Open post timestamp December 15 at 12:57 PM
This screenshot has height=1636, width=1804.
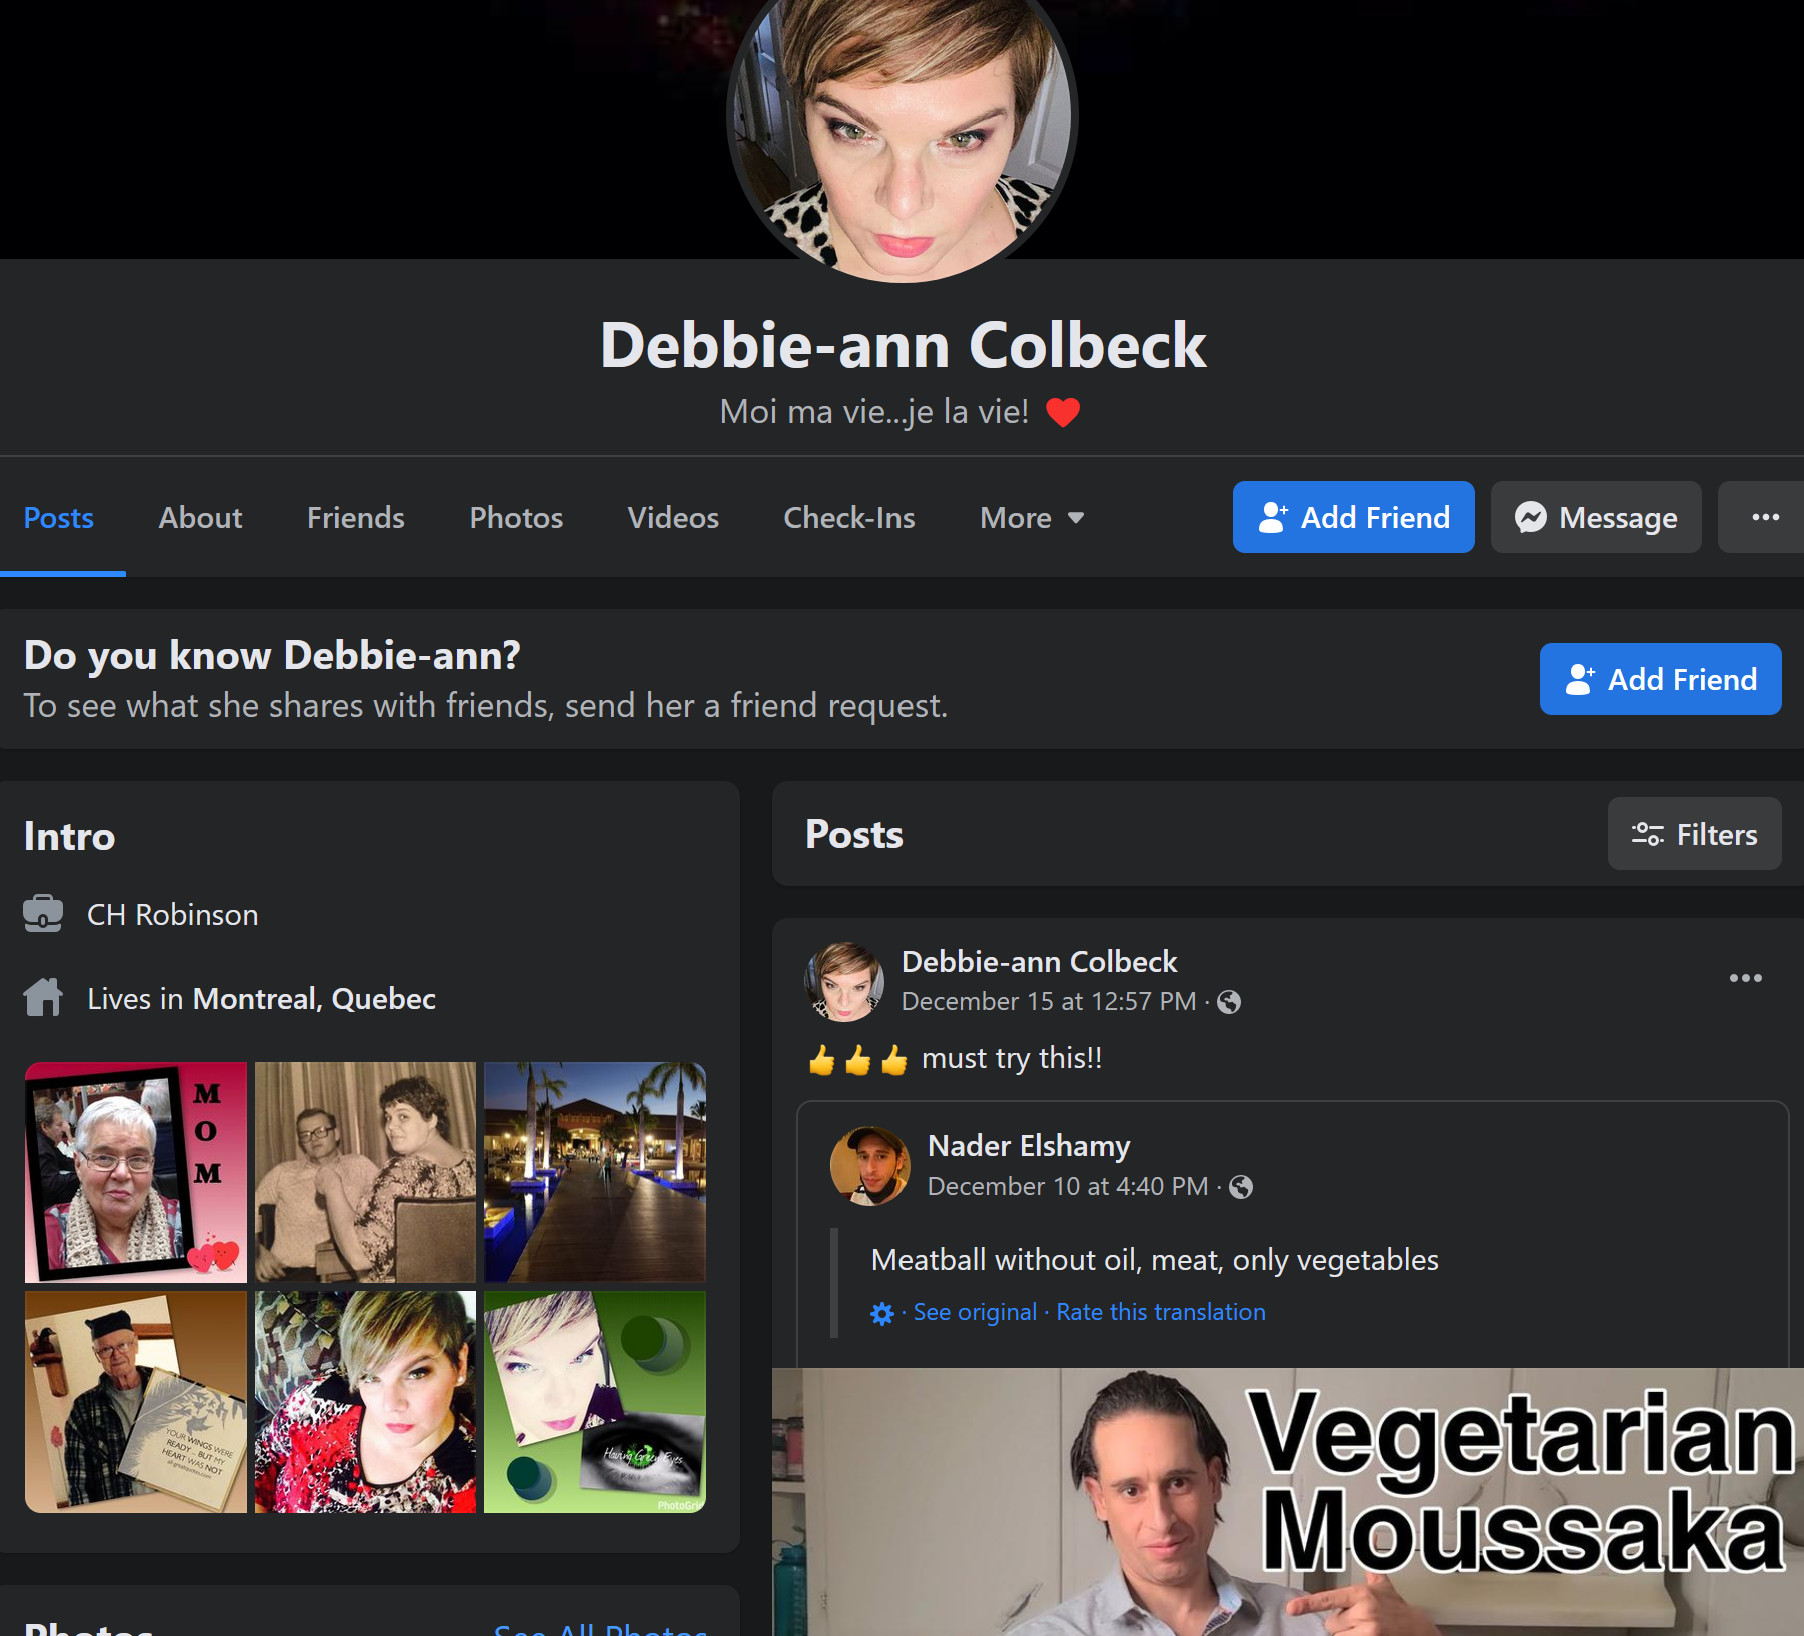point(1049,1002)
